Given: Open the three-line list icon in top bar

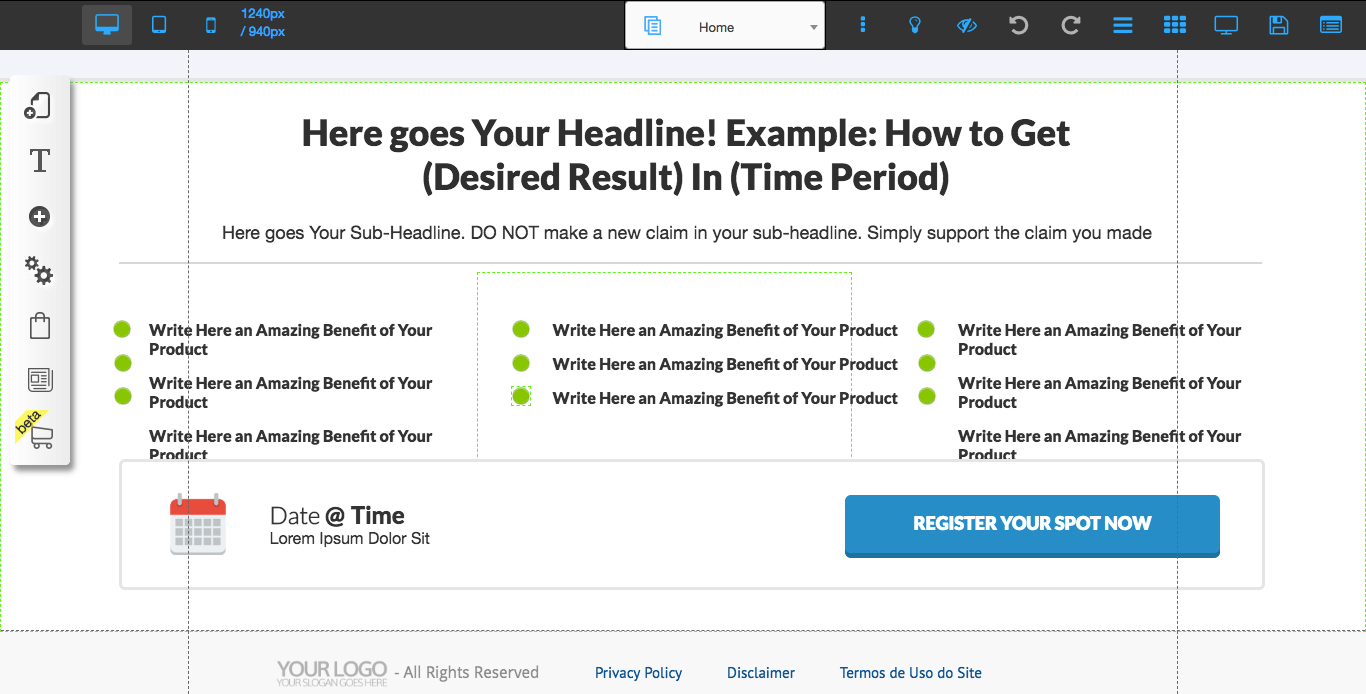Looking at the screenshot, I should (x=1123, y=25).
